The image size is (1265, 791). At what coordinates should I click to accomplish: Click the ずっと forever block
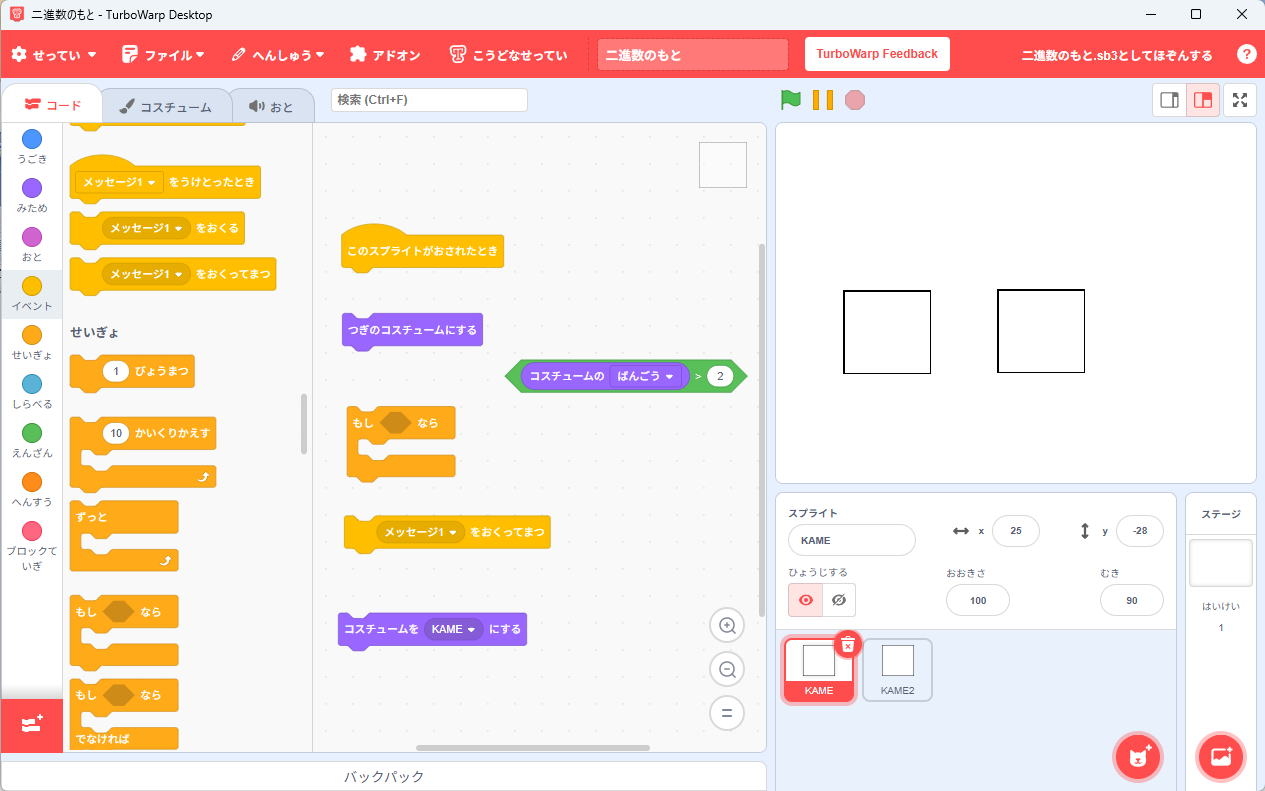pyautogui.click(x=124, y=536)
